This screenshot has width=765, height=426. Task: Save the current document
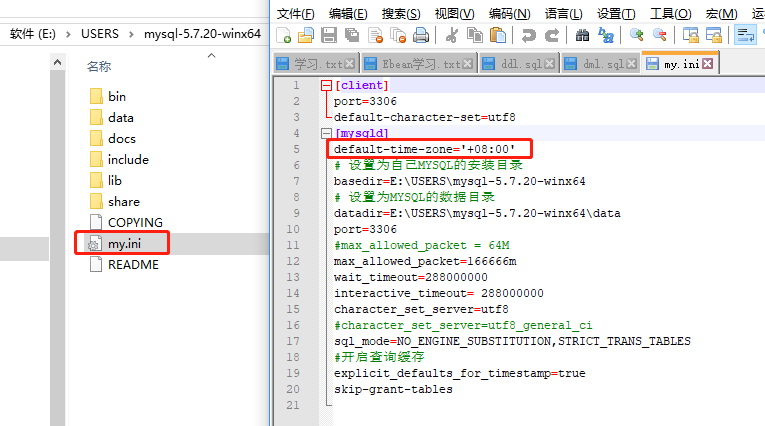point(329,35)
